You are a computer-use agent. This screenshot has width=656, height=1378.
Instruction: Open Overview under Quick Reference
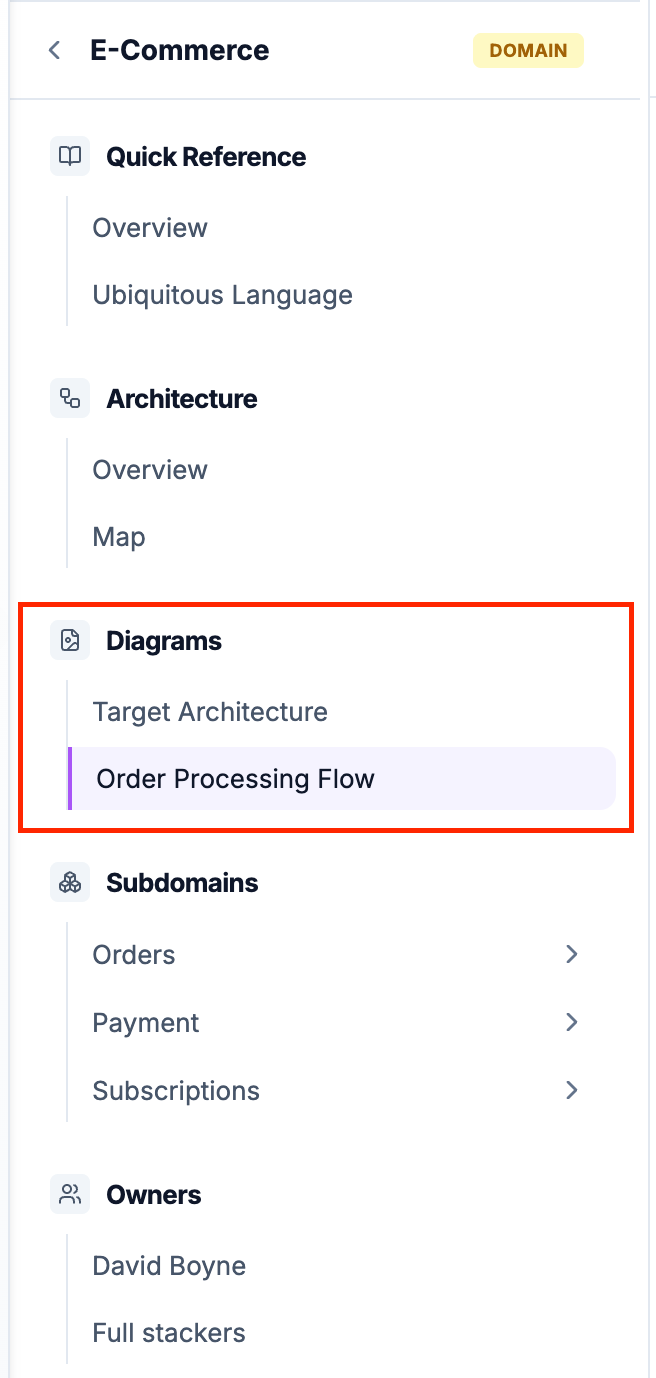(150, 228)
